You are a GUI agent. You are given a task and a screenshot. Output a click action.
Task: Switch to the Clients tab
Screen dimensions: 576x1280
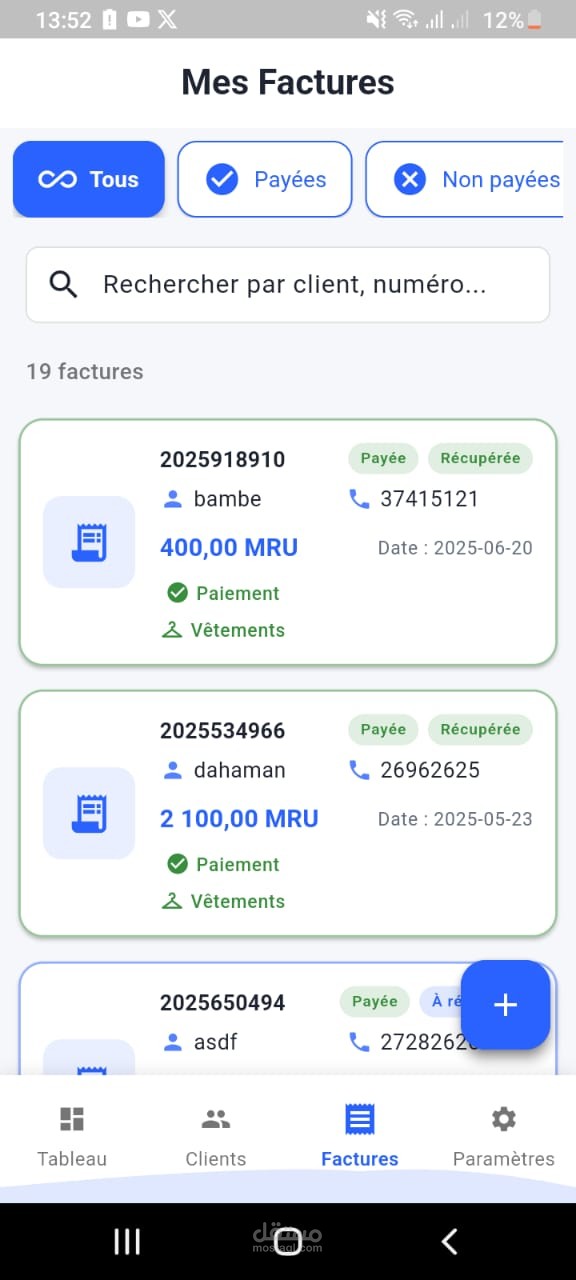(216, 1137)
